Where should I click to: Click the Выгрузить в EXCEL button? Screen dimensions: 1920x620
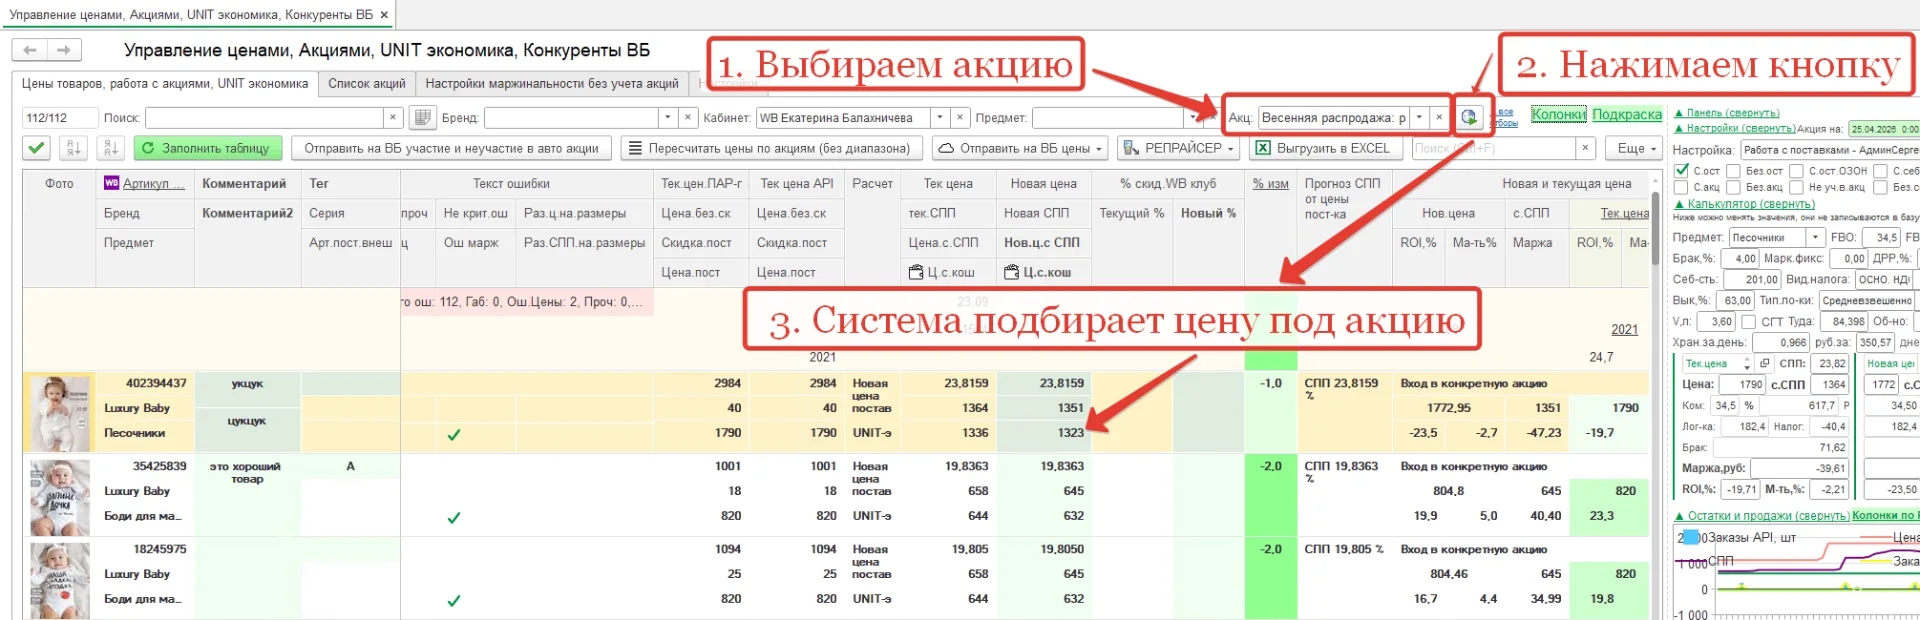point(1324,148)
